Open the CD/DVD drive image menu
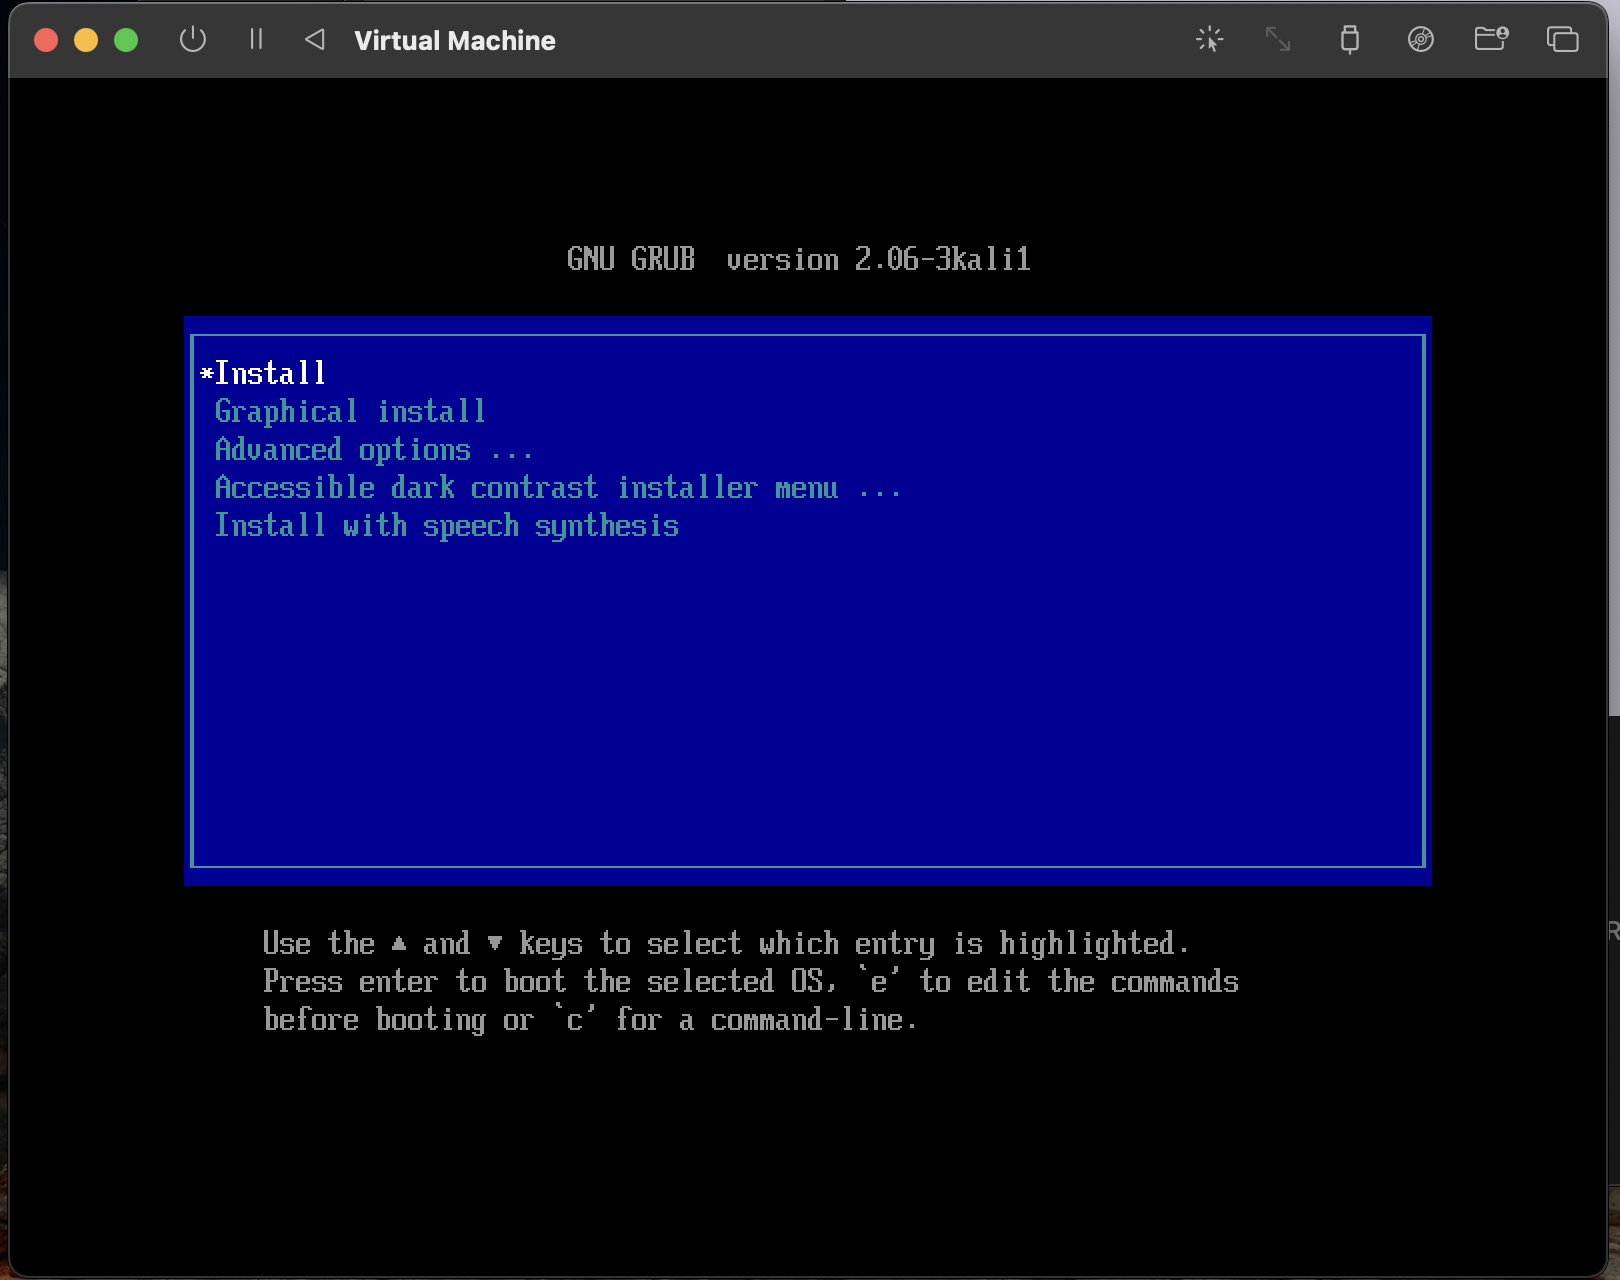The width and height of the screenshot is (1620, 1280). [1420, 40]
